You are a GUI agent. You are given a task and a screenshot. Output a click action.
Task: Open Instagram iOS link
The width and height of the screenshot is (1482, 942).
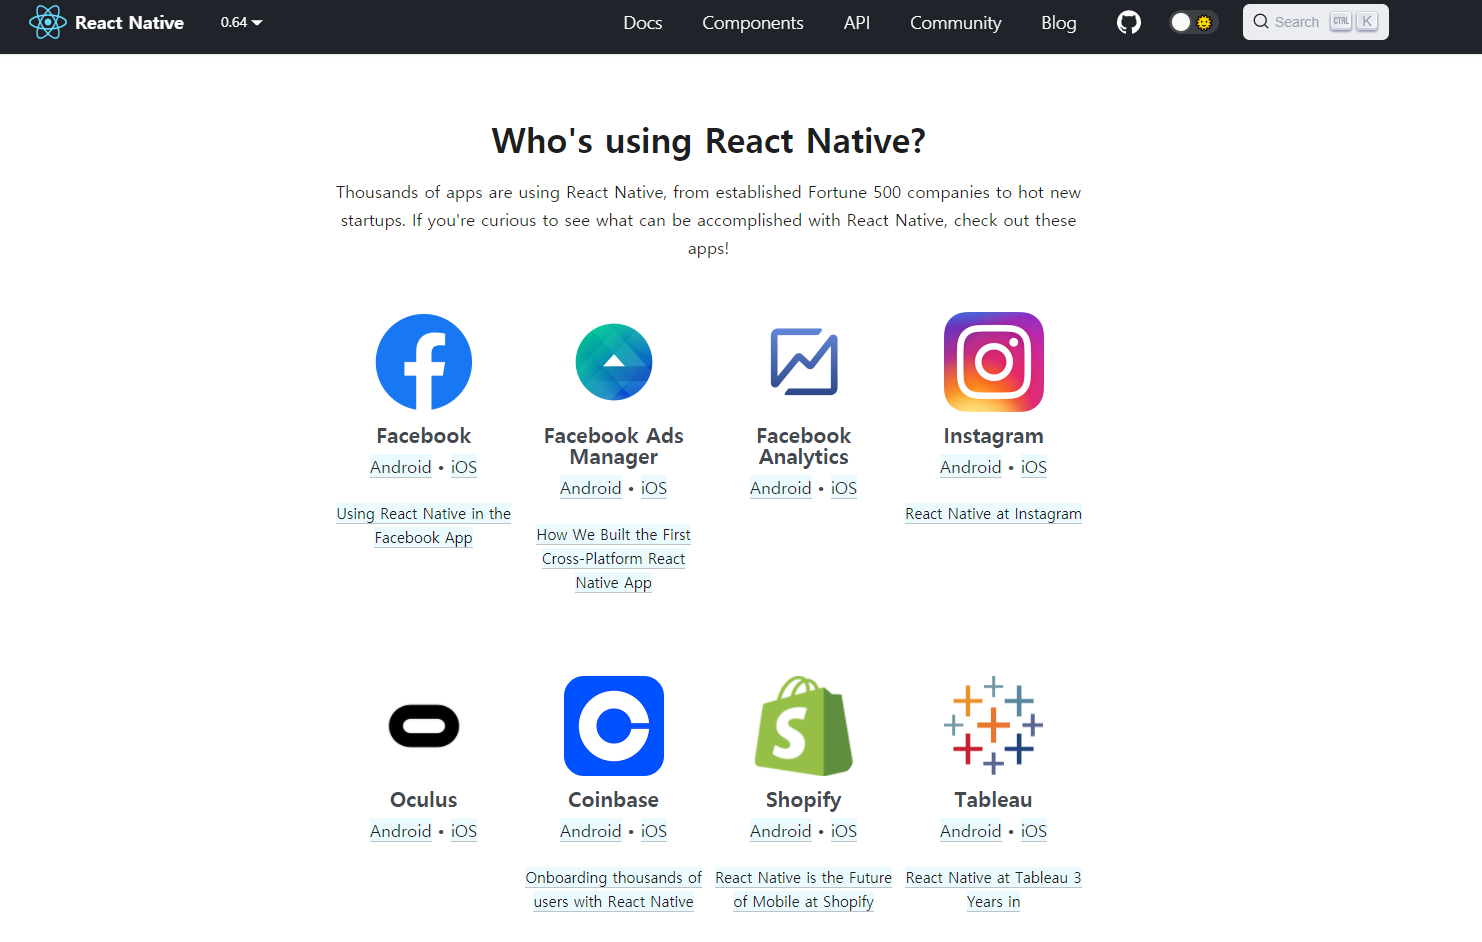pos(1034,467)
